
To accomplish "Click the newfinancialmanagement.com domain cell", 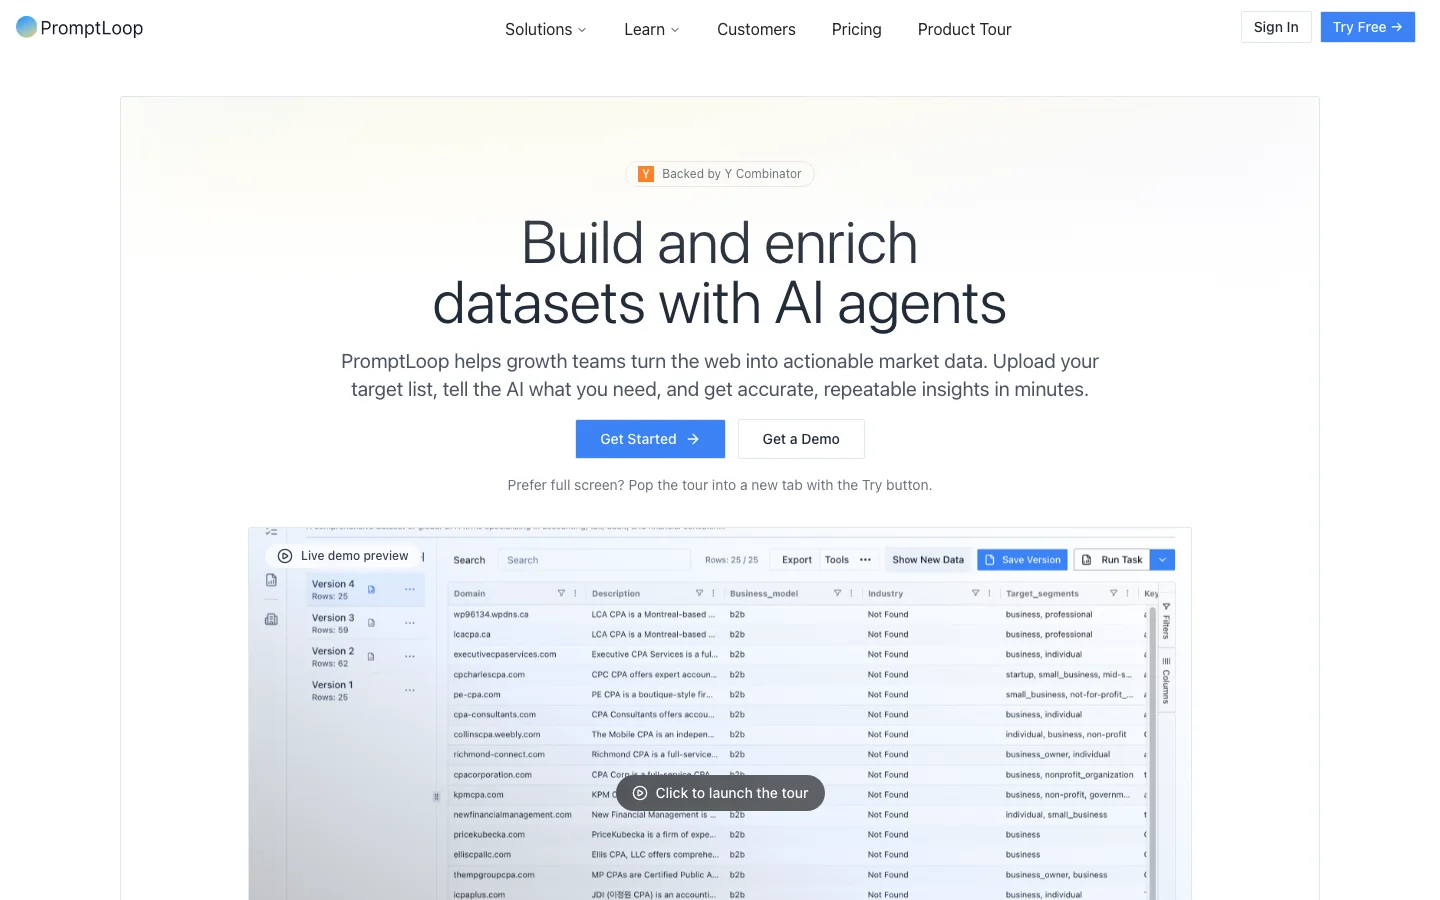I will pyautogui.click(x=513, y=815).
